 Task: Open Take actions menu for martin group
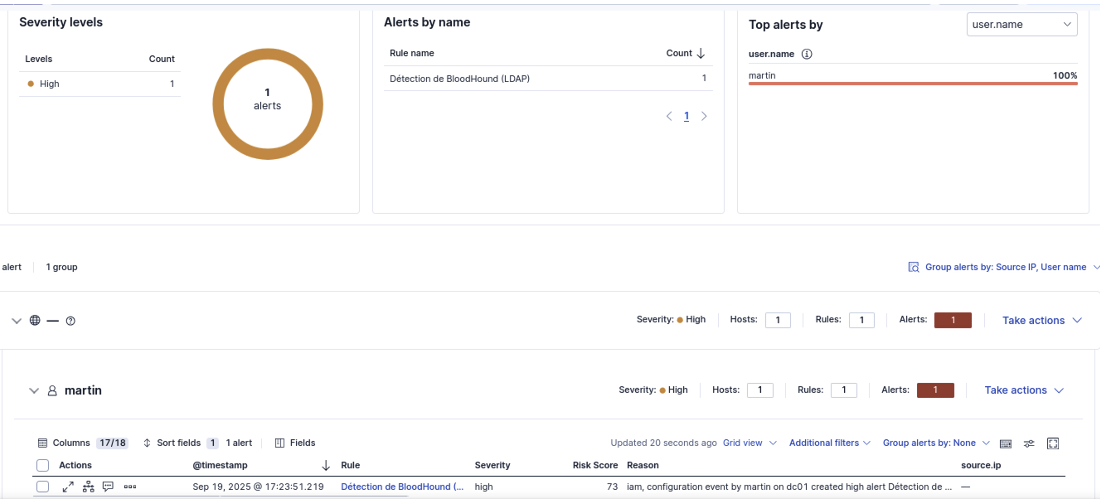pos(1023,390)
